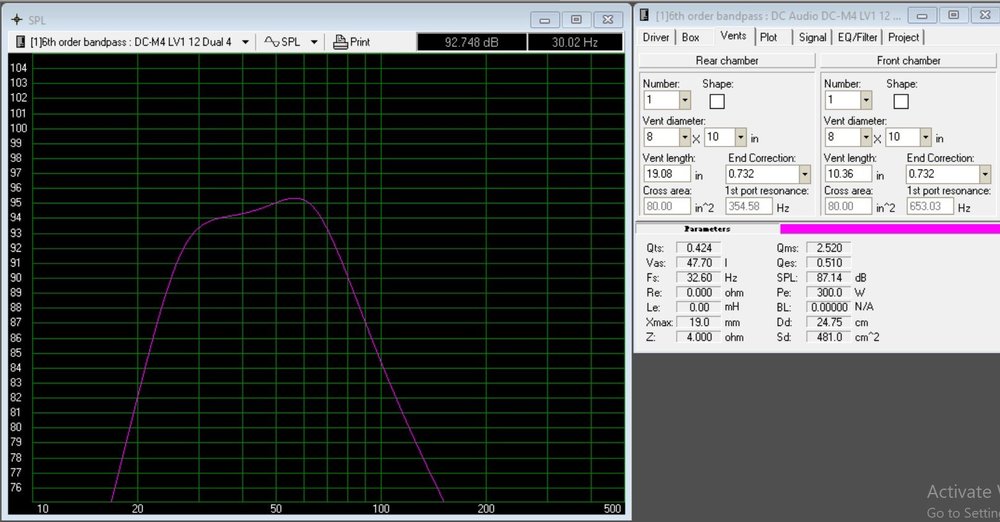
Task: Click the peak of the magenta SPL curve
Action: (x=295, y=198)
